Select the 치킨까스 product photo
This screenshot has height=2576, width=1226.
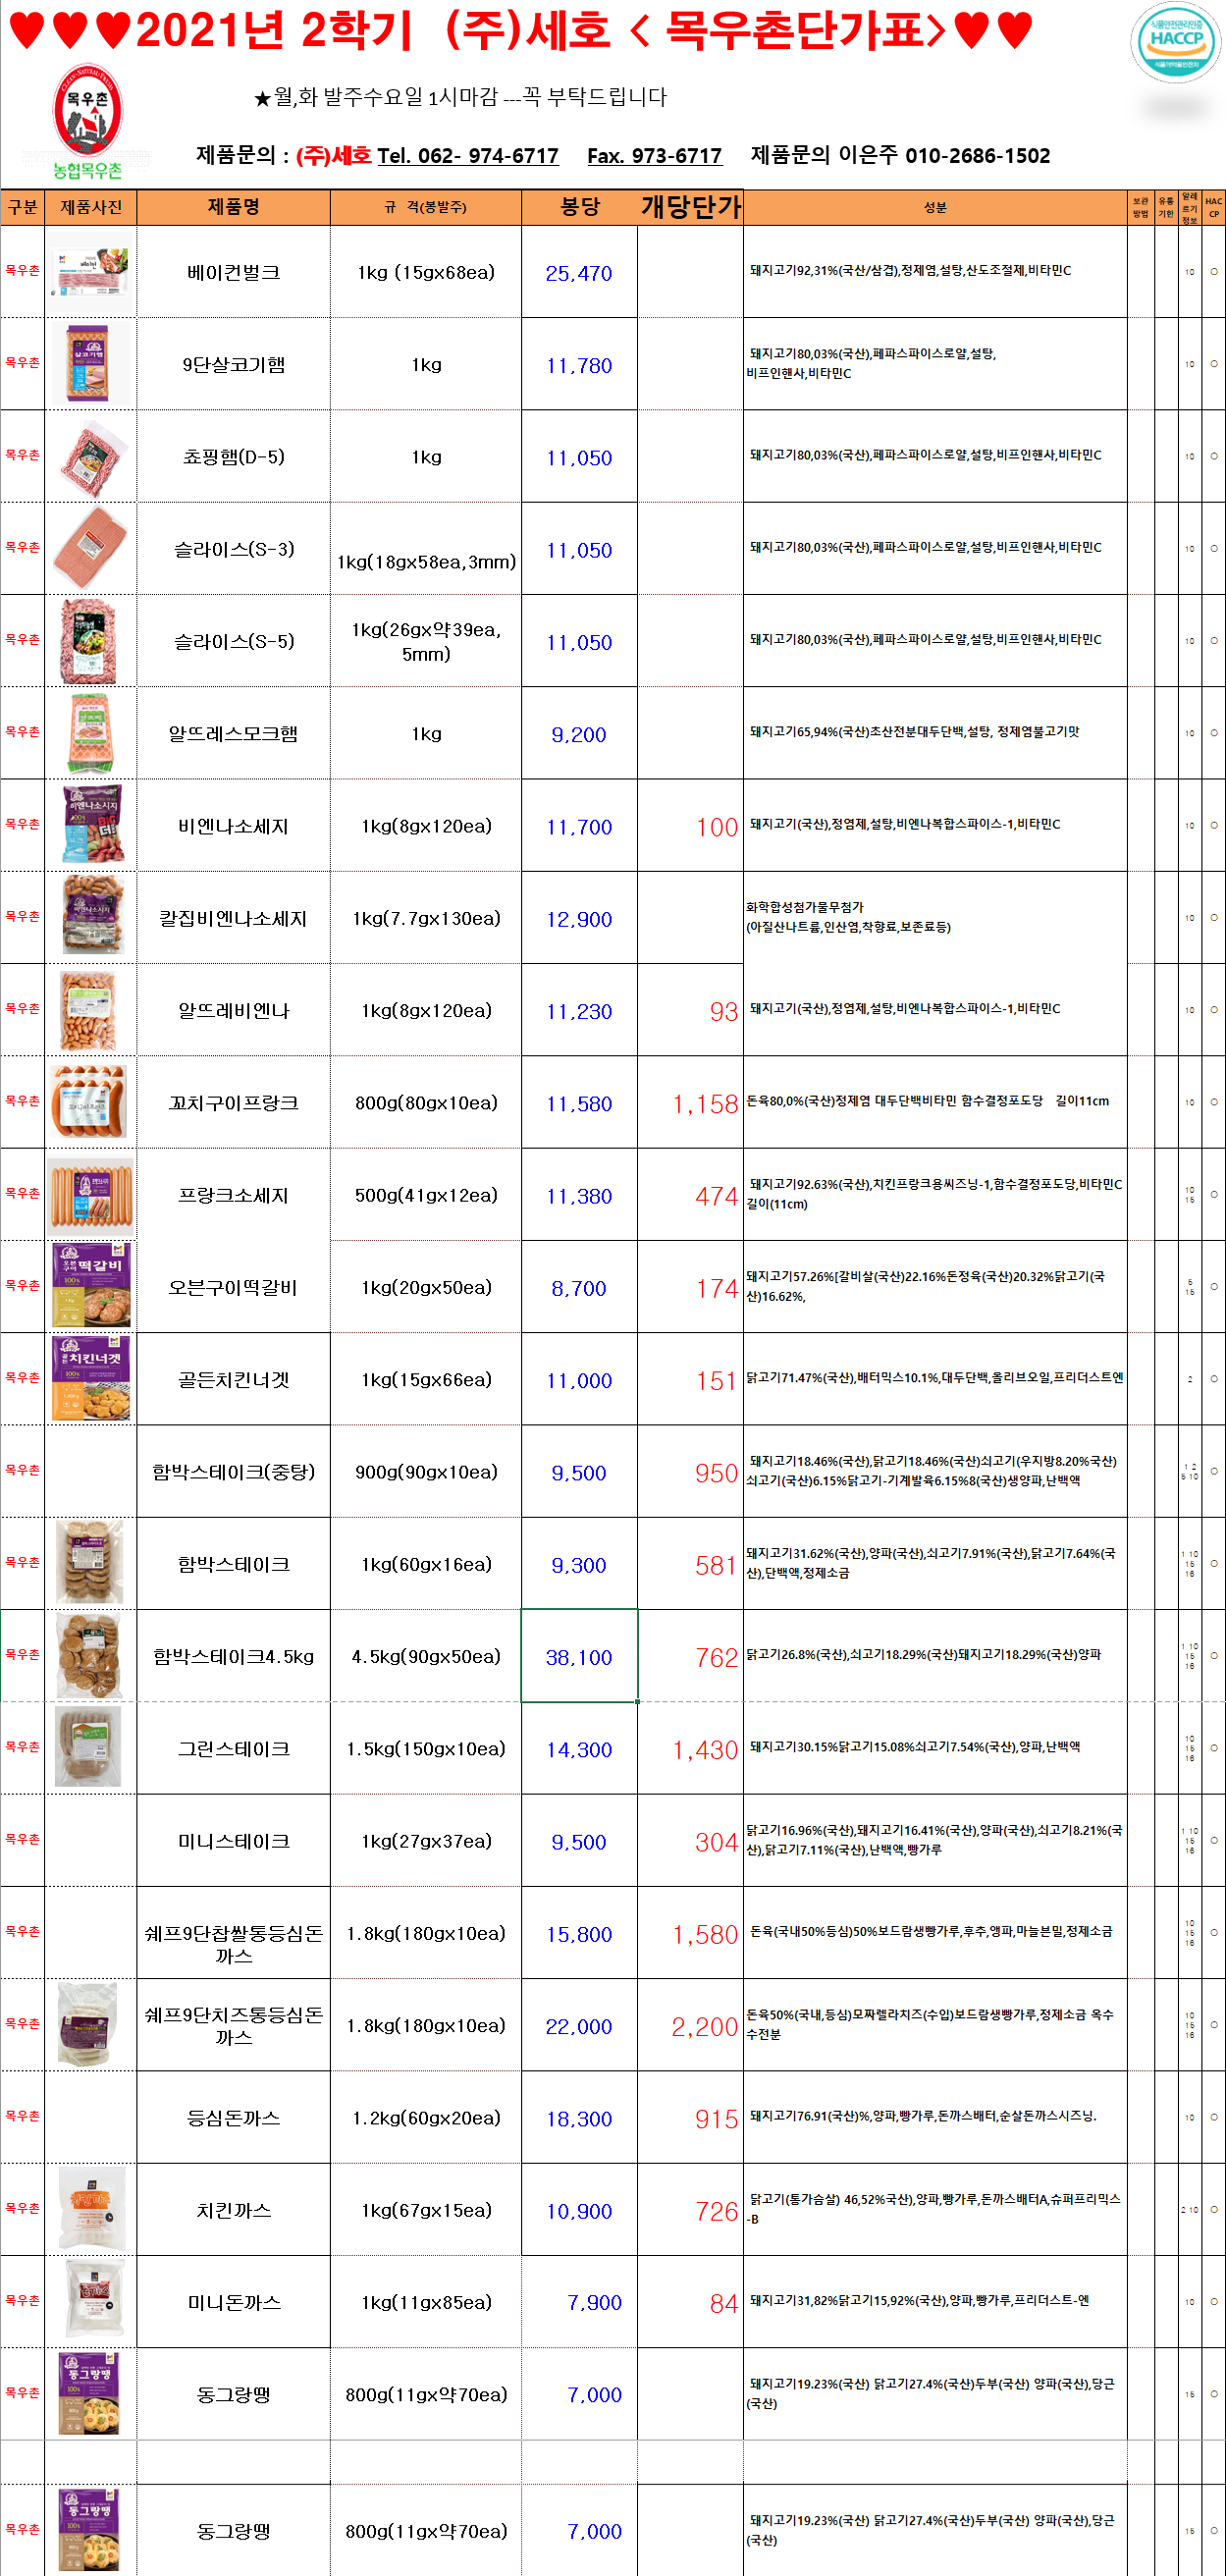tap(91, 2209)
